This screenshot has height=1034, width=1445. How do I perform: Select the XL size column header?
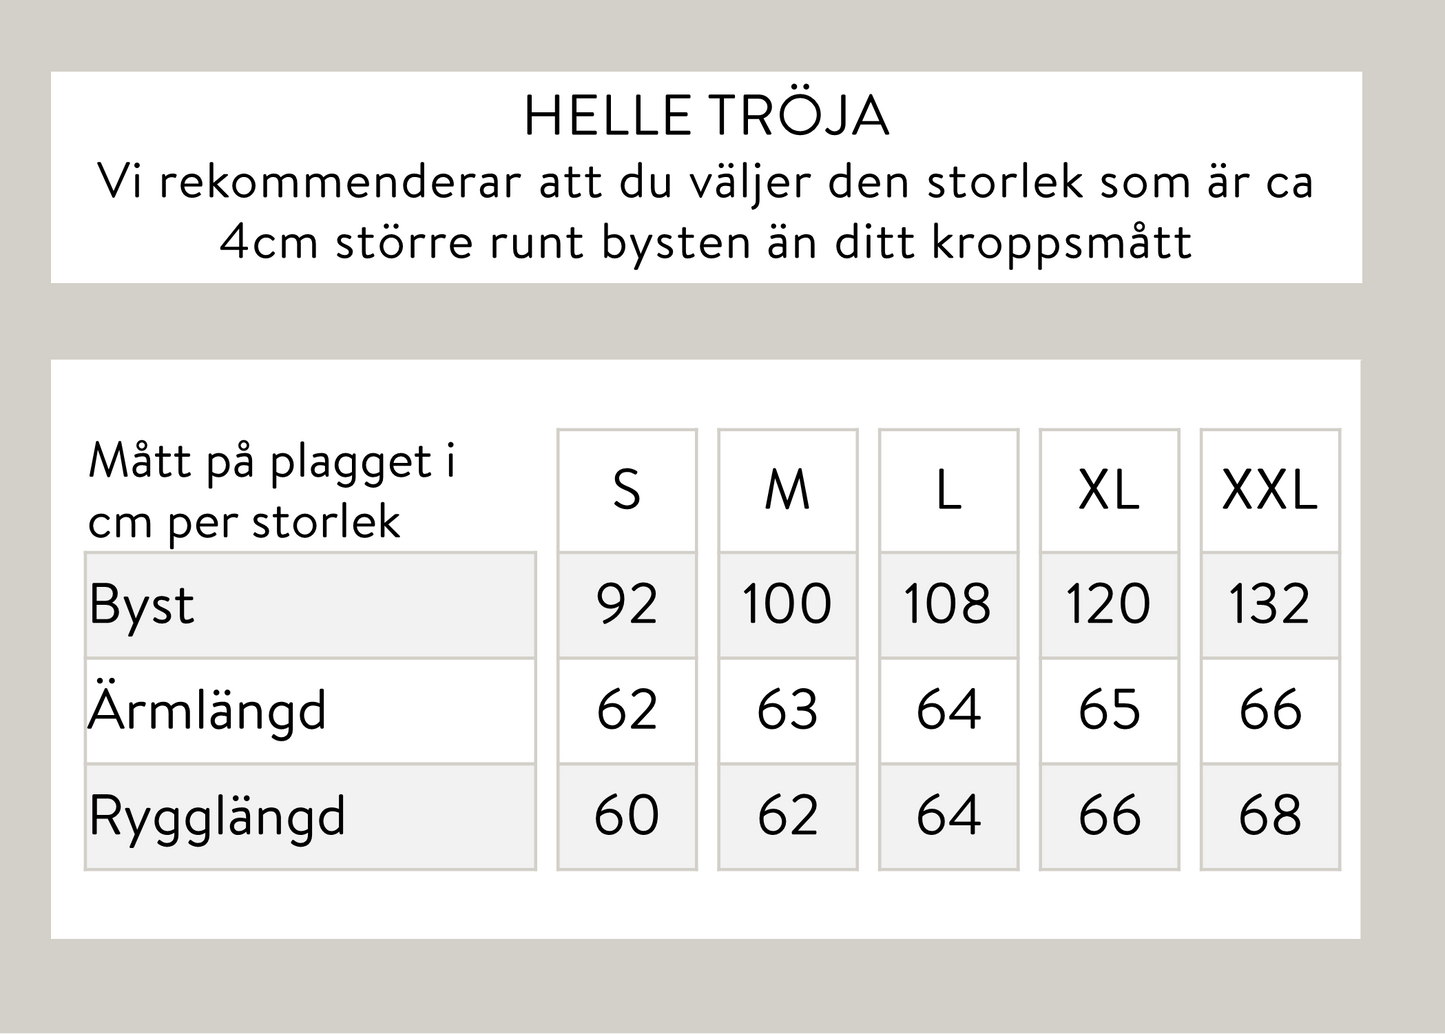point(1109,490)
